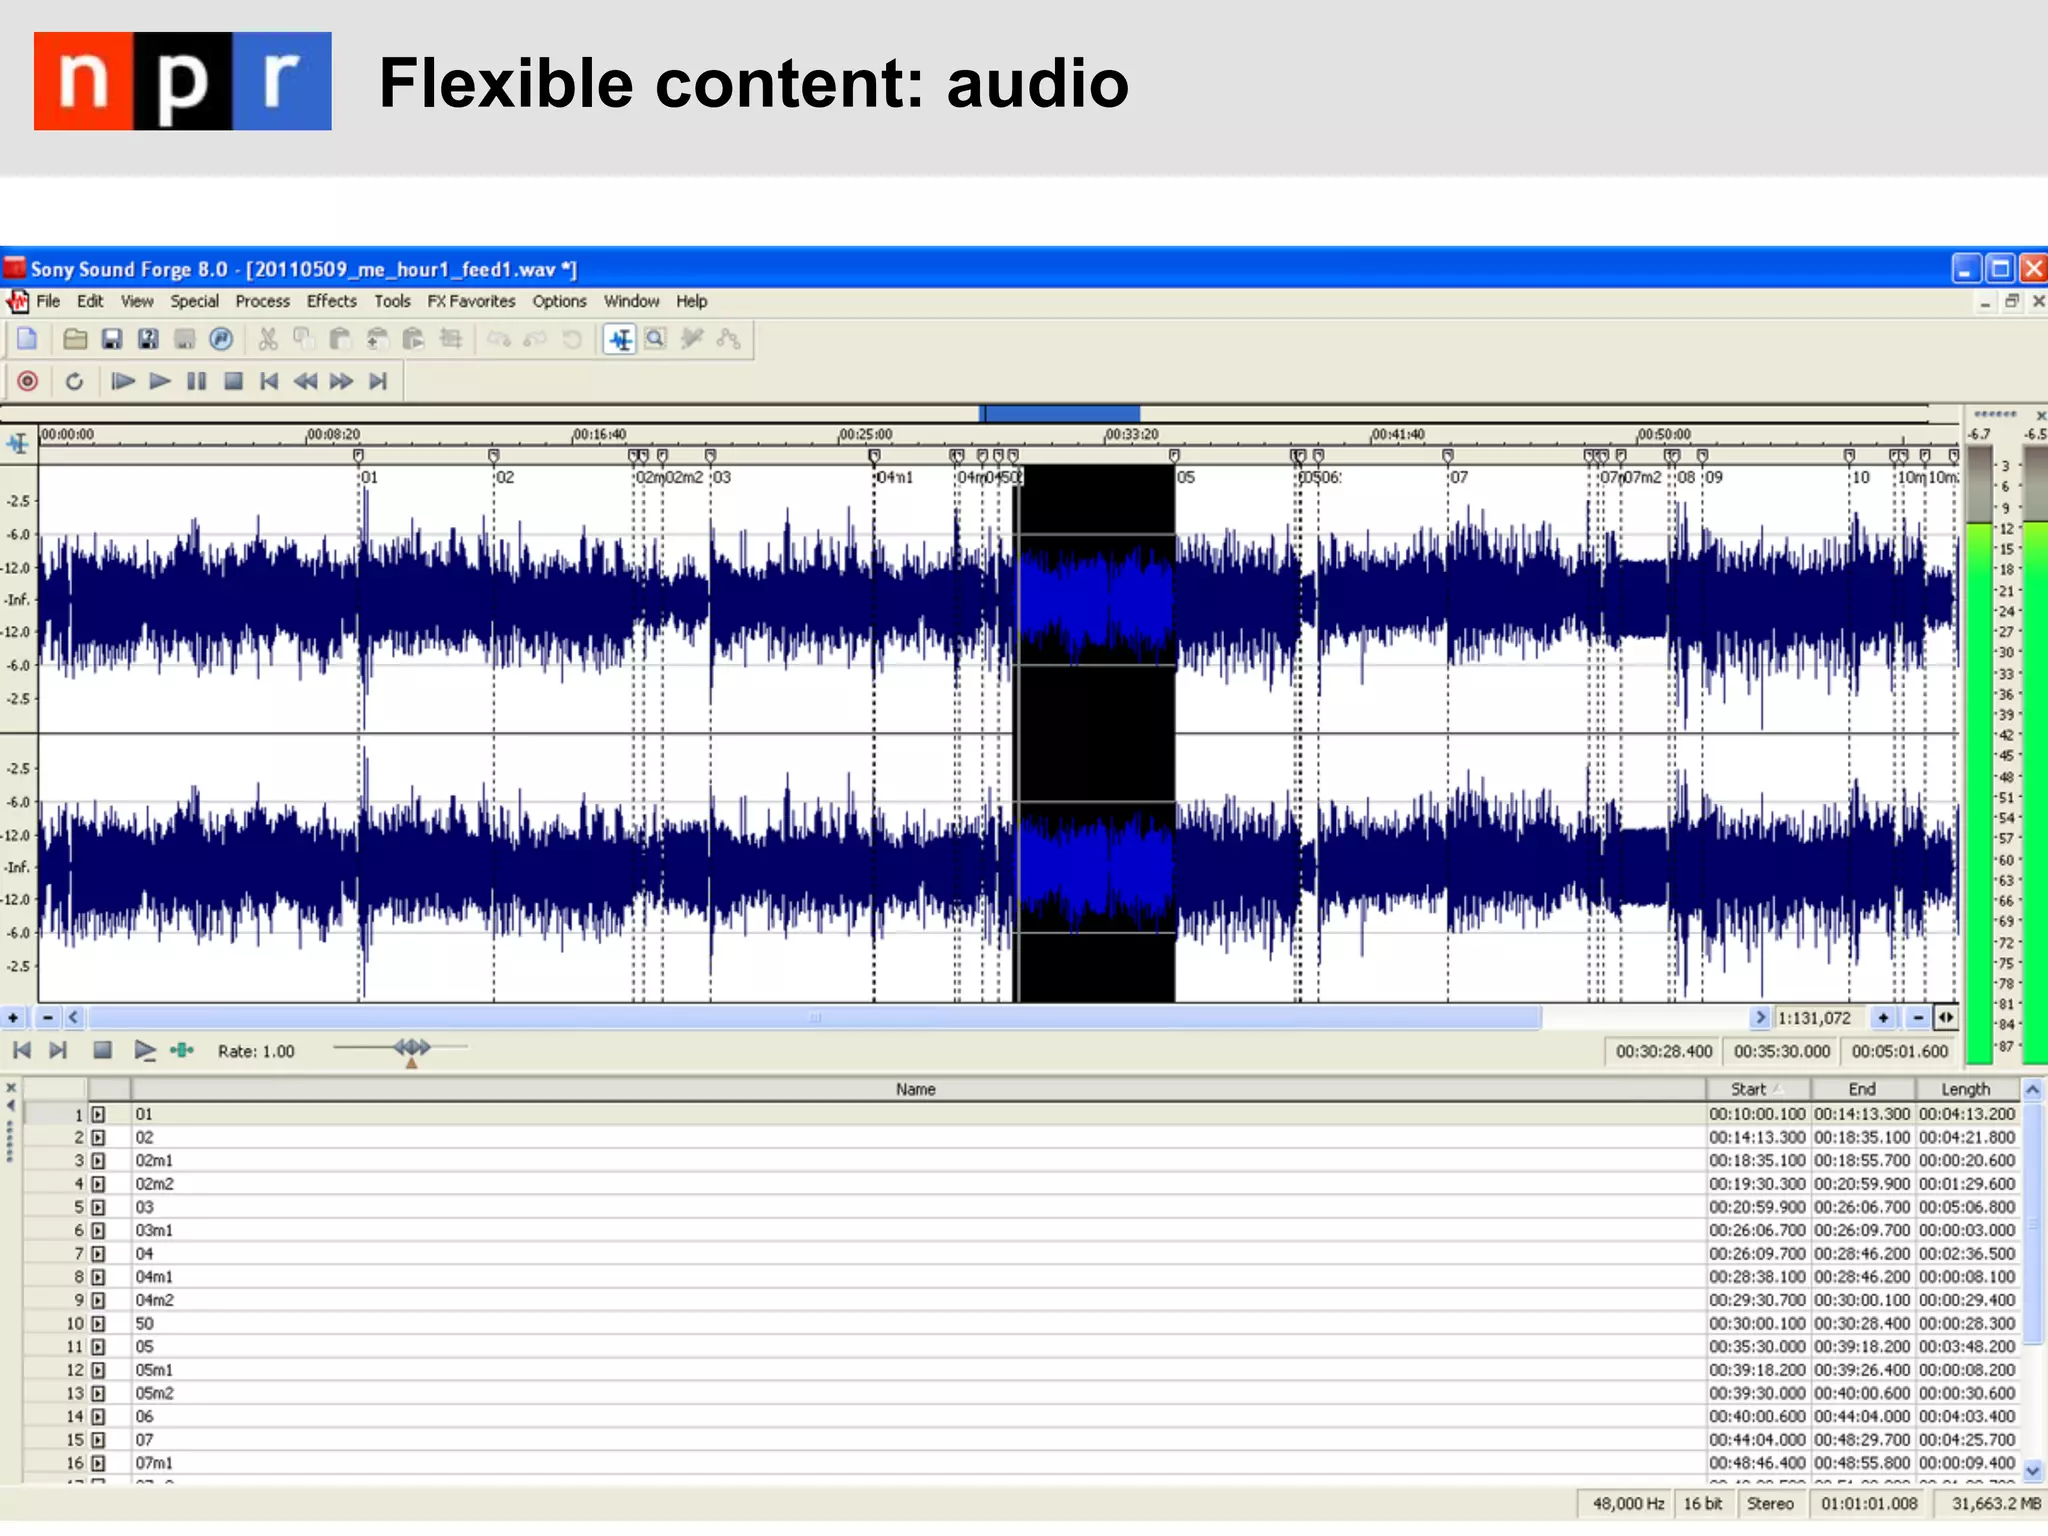Click the marker labeled 07 on the ruler
Screen dimensions: 2048x1536
pos(1447,456)
